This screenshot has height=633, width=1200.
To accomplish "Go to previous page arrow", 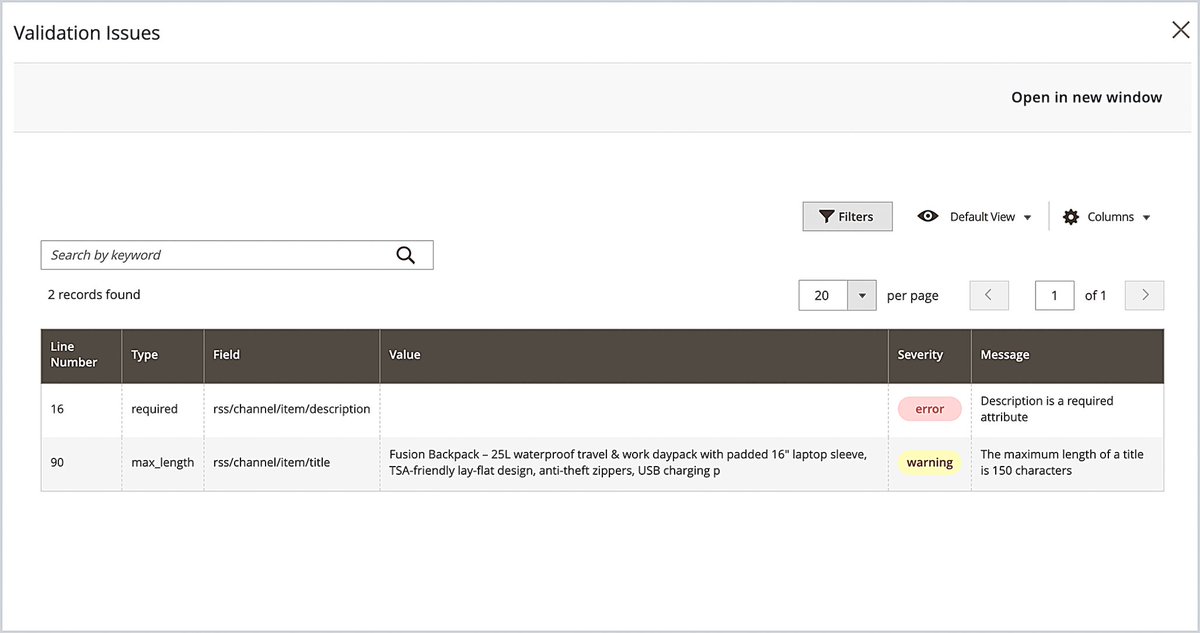I will 989,295.
